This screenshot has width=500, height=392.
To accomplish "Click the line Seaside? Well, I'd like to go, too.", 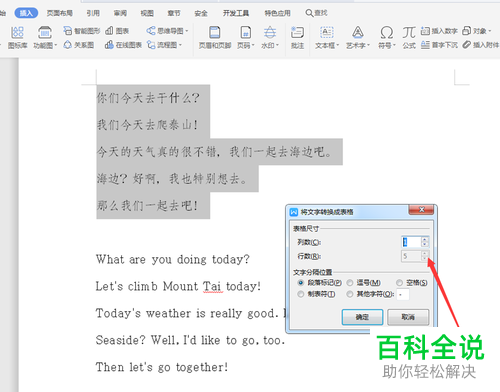I will 190,340.
